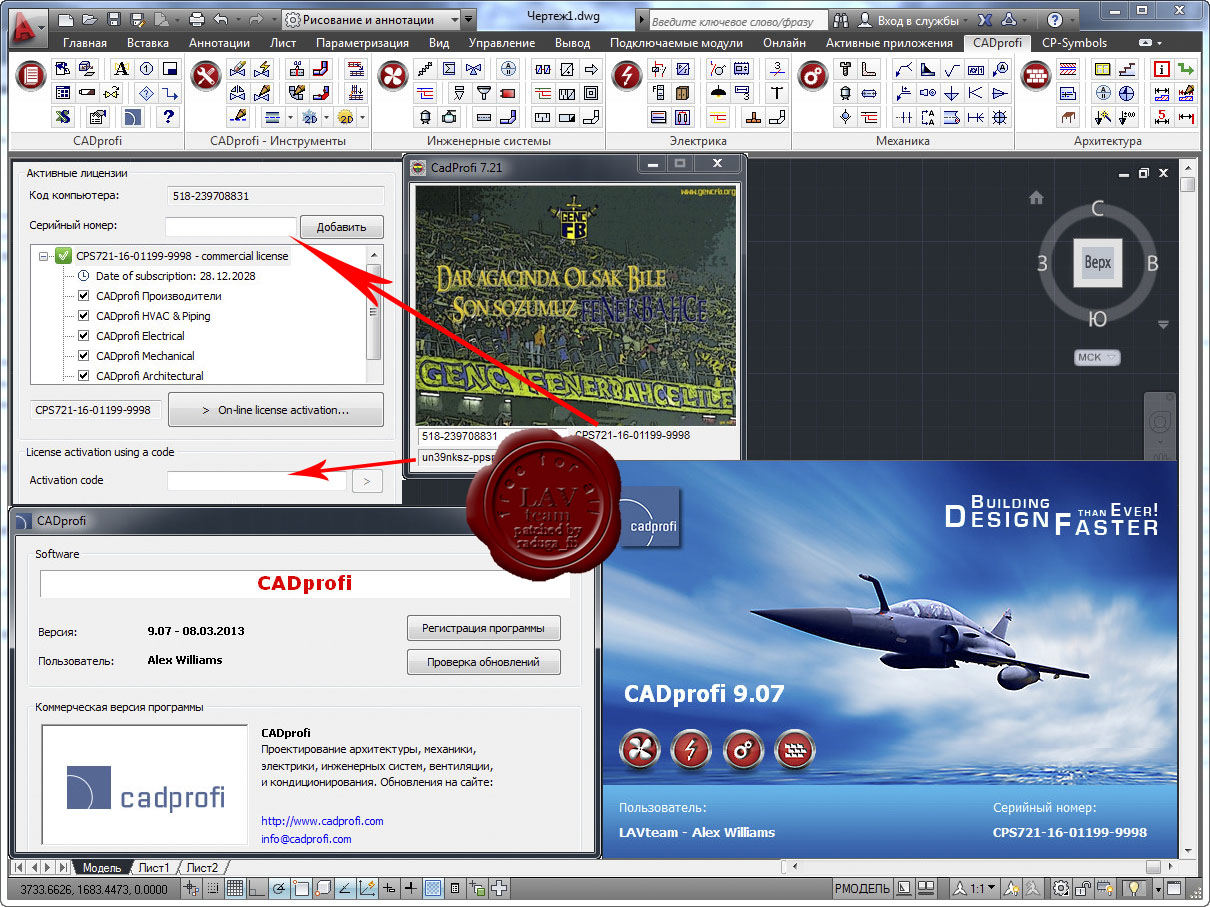Click the Print icon in quick access toolbar
Screen dimensions: 1210x907
point(197,19)
